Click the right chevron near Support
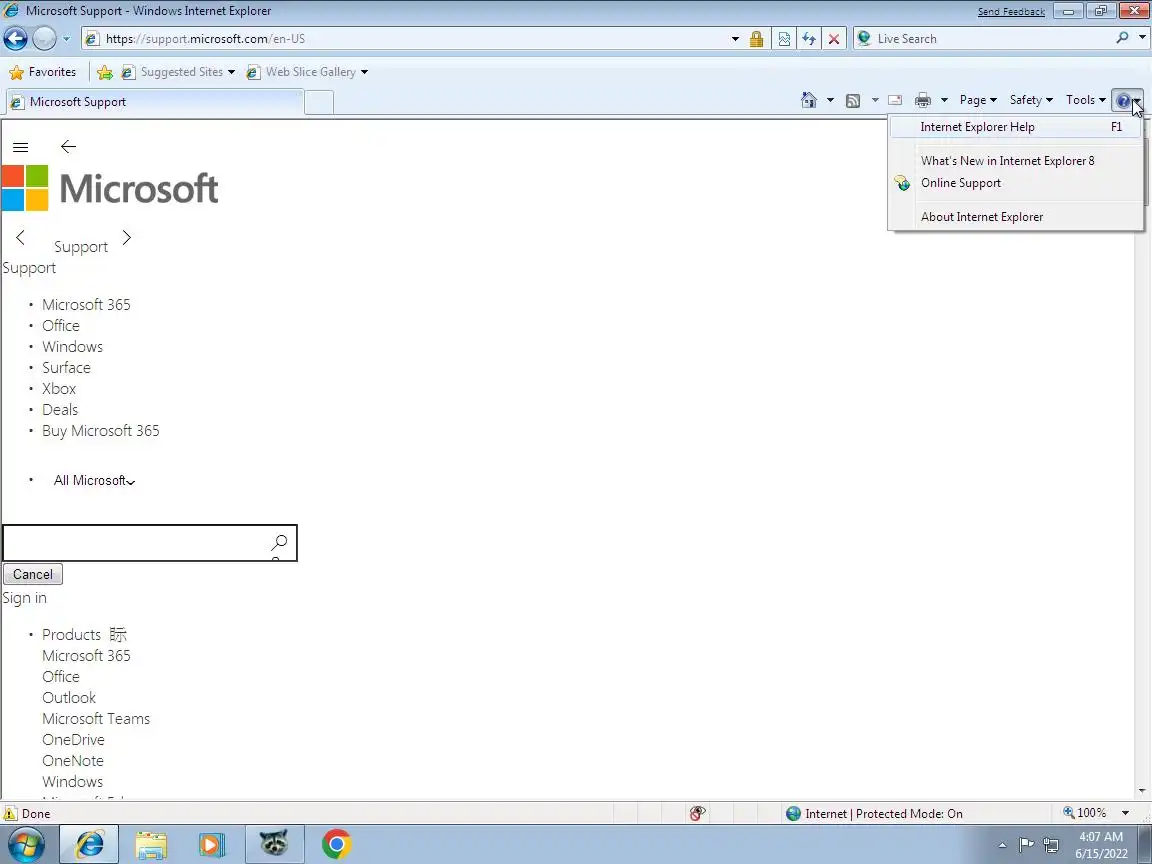This screenshot has width=1152, height=864. pyautogui.click(x=126, y=237)
